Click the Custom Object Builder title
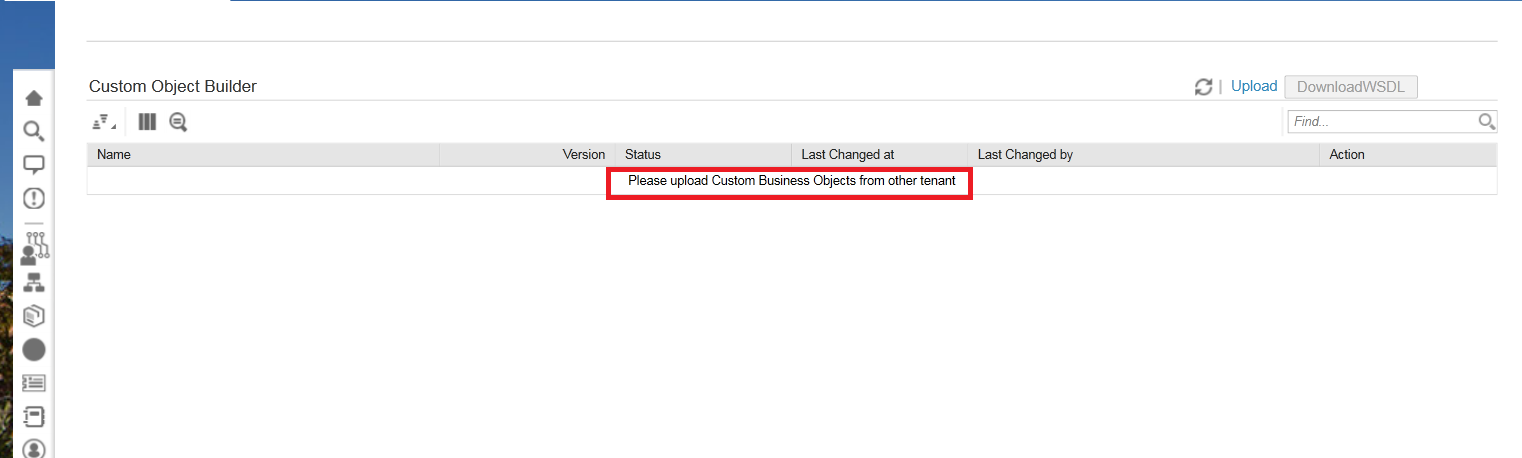Image resolution: width=1522 pixels, height=458 pixels. 173,87
